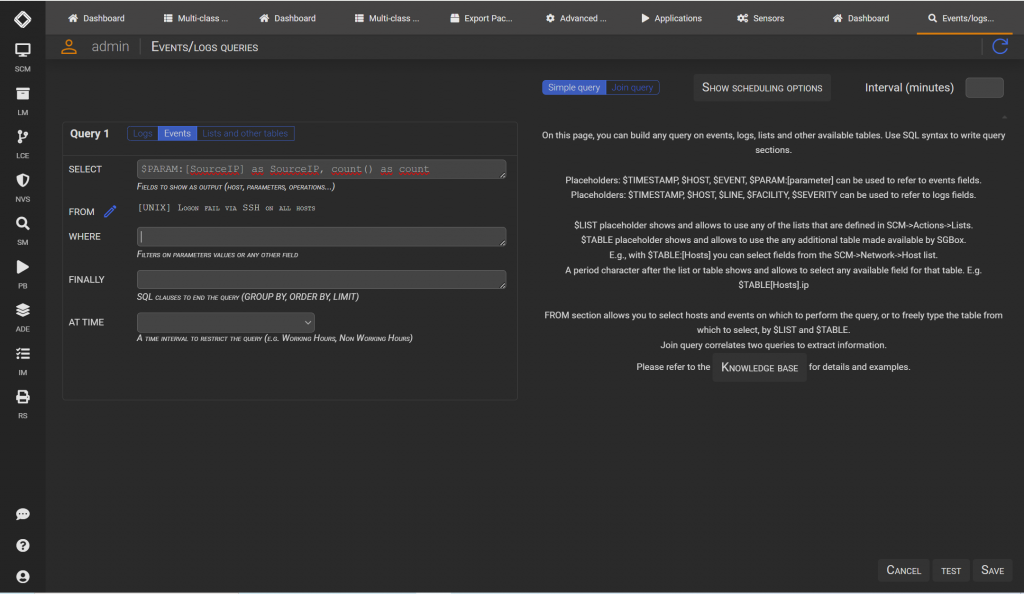1024x594 pixels.
Task: Open the AT TIME dropdown
Action: coord(225,322)
